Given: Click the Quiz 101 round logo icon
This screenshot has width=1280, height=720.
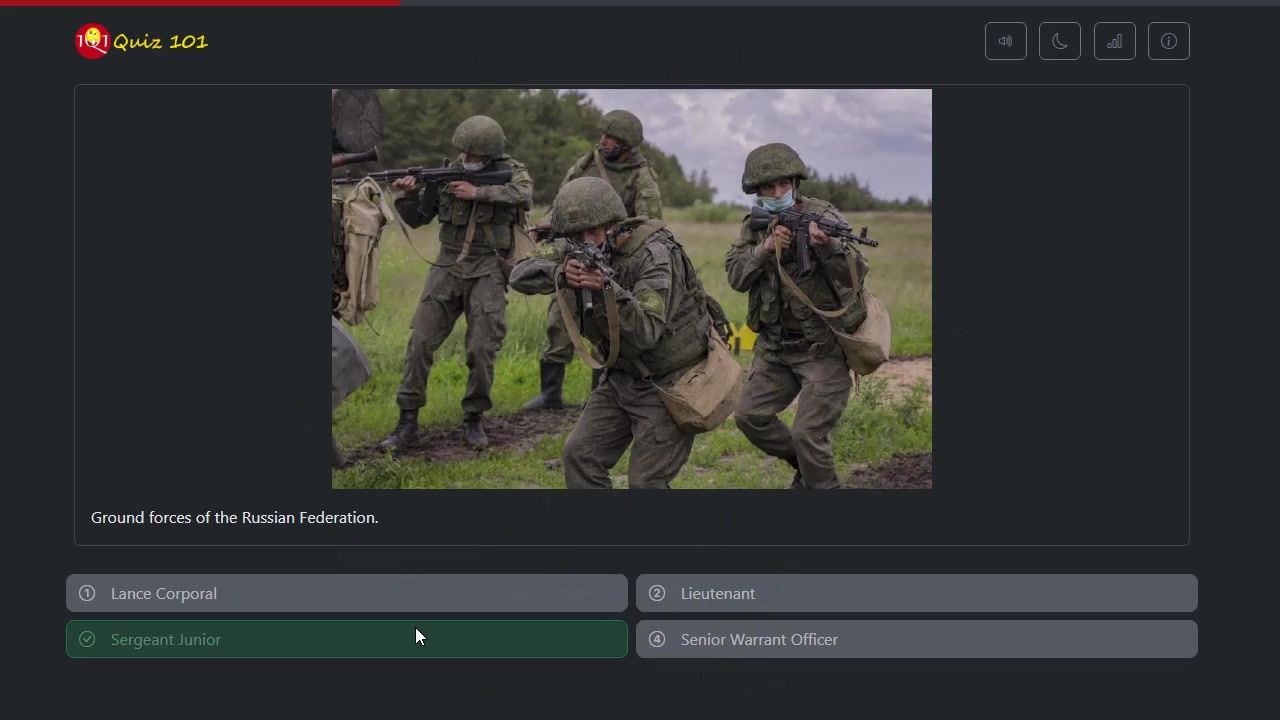Looking at the screenshot, I should tap(92, 41).
